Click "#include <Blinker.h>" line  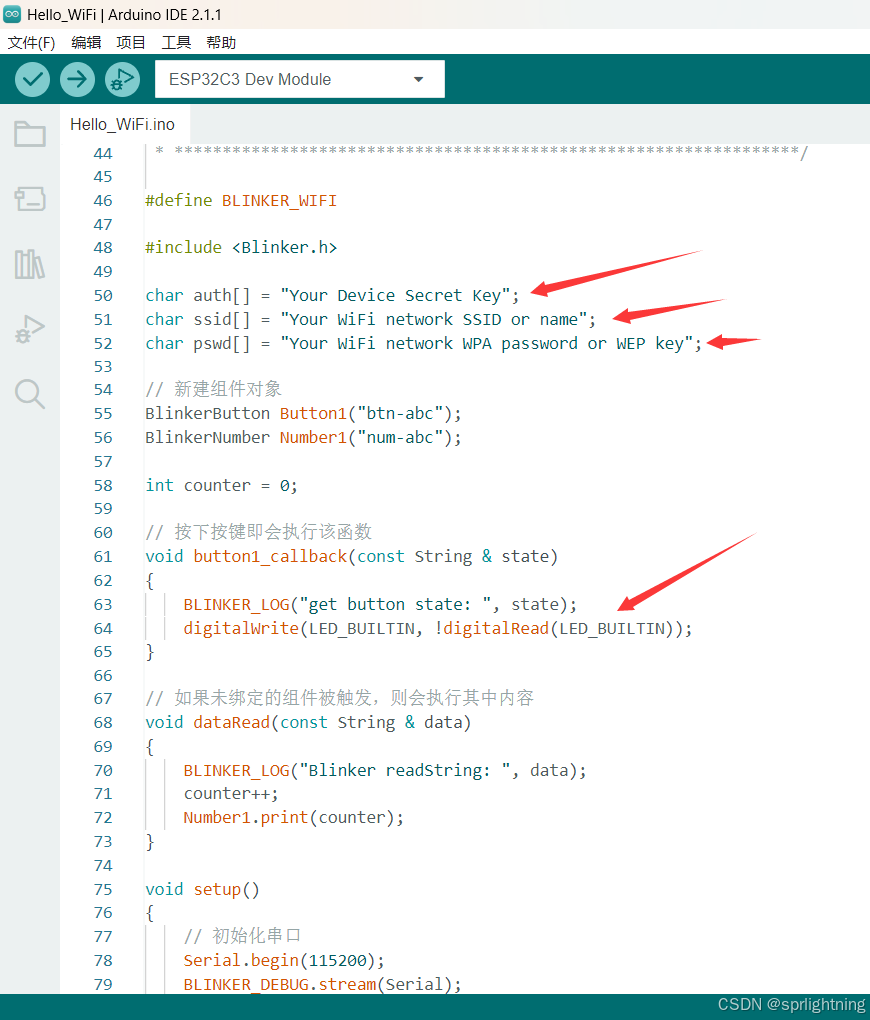(x=241, y=248)
